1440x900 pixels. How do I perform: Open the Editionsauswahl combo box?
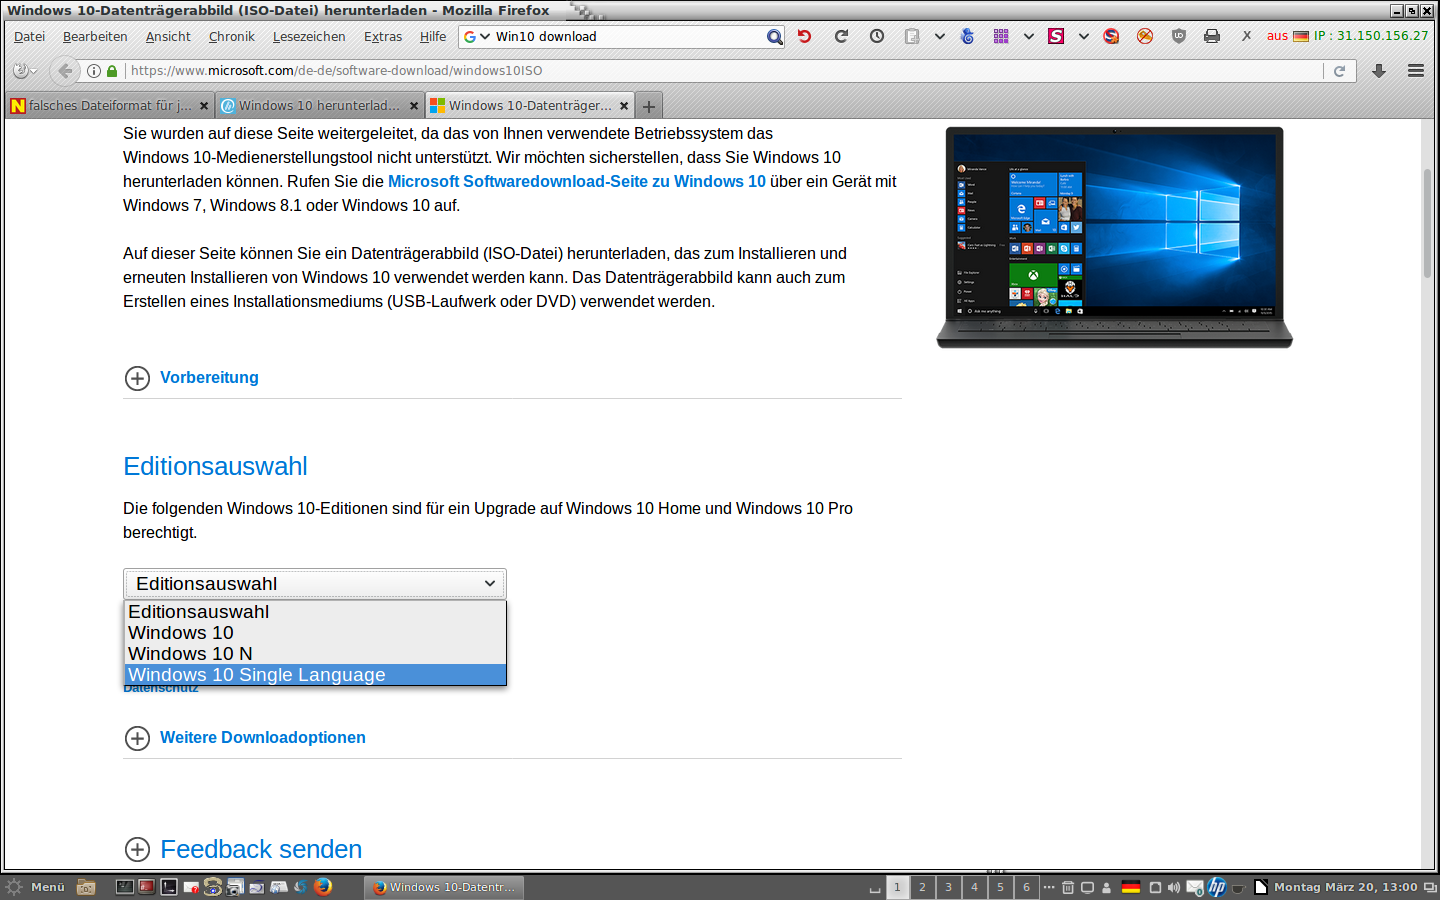315,584
